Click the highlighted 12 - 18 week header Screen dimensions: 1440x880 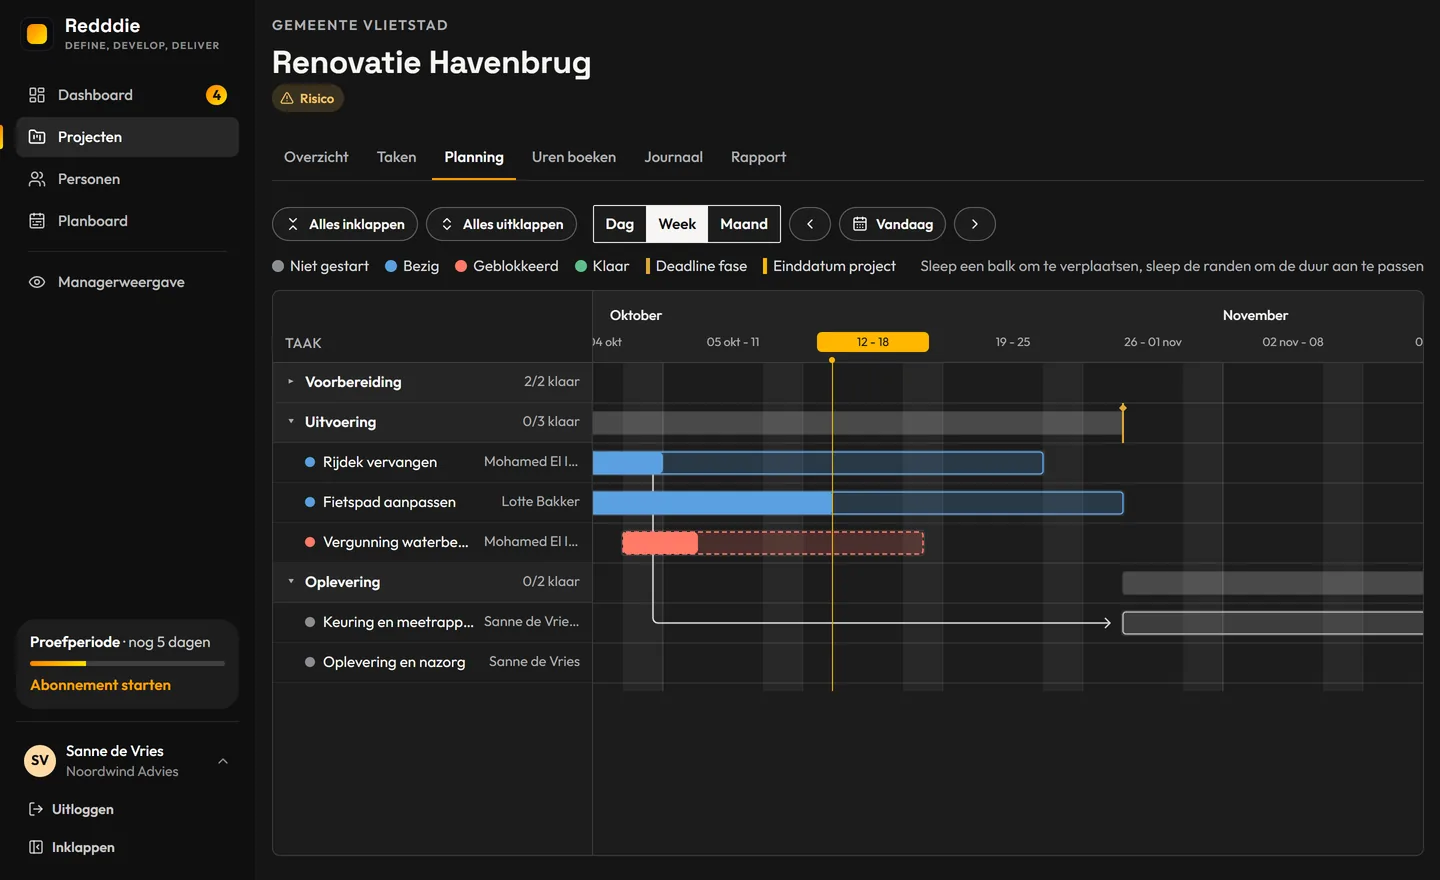[x=873, y=342]
